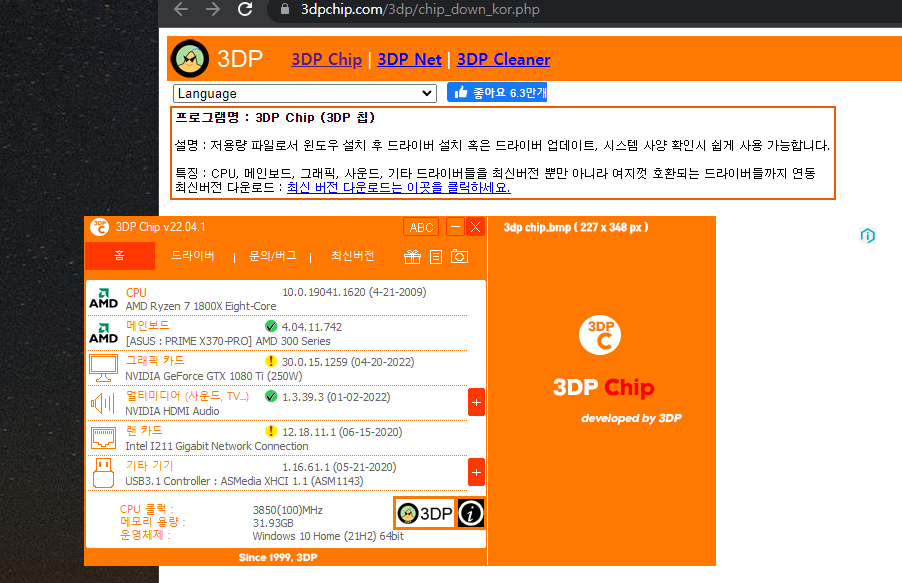Click the Facebook like 좋아요 button
Image resolution: width=902 pixels, height=583 pixels.
496,93
